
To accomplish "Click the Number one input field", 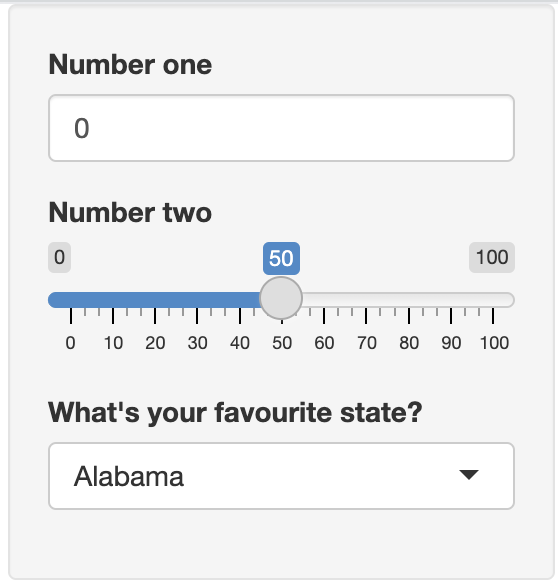I will pos(281,128).
